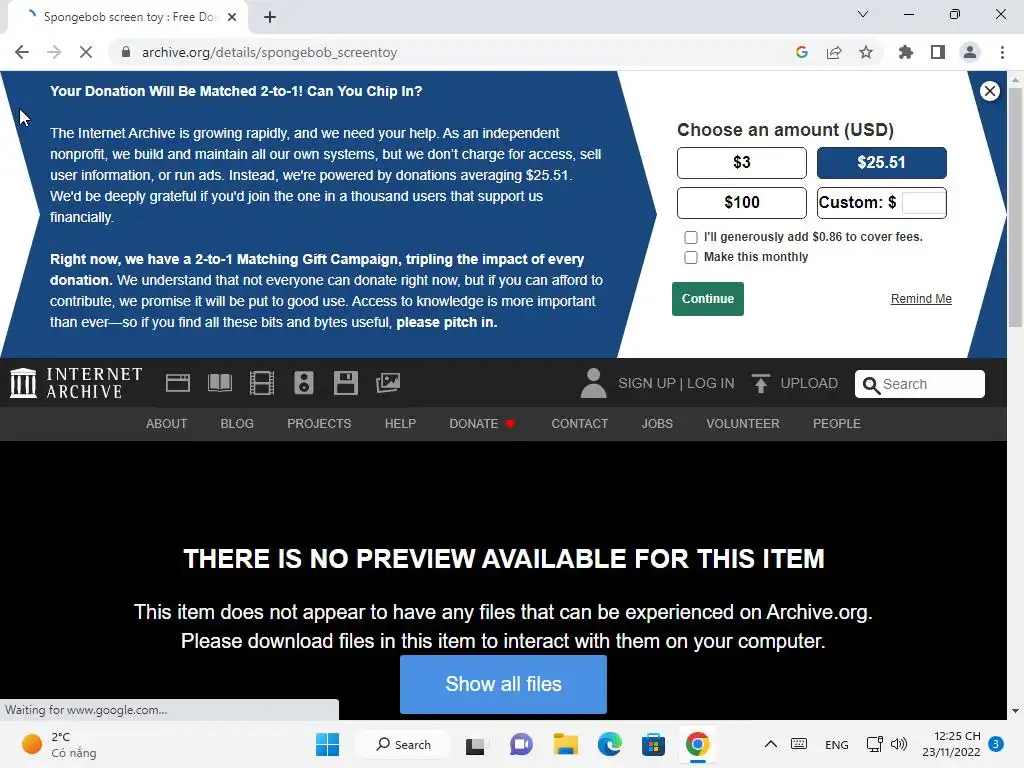1024x768 pixels.
Task: Click the Remind Me link
Action: pos(921,299)
